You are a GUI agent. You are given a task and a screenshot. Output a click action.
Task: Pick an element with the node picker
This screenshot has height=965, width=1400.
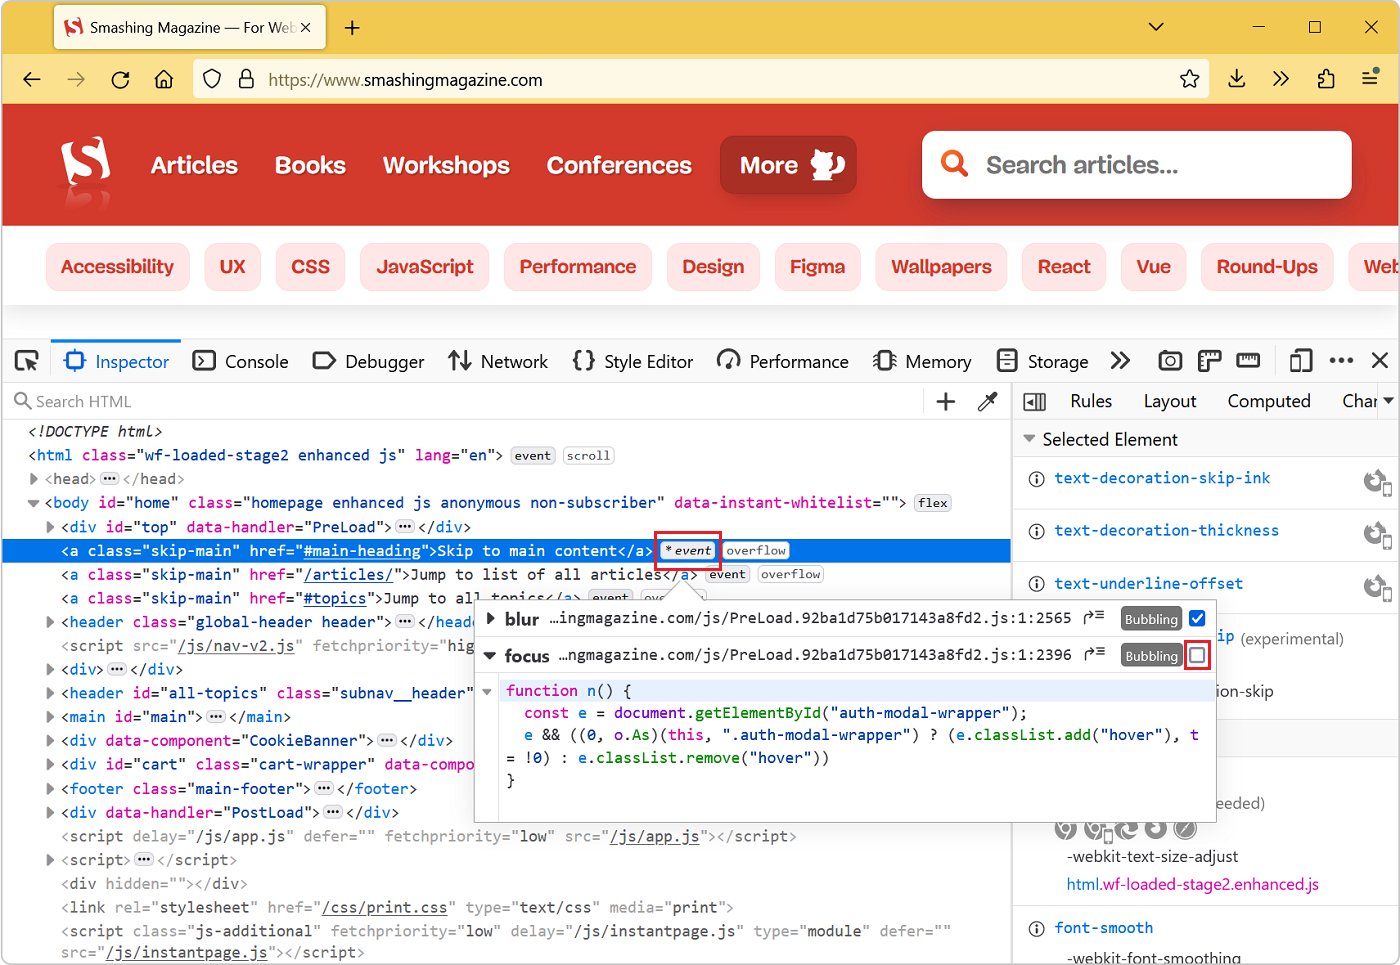pyautogui.click(x=25, y=361)
